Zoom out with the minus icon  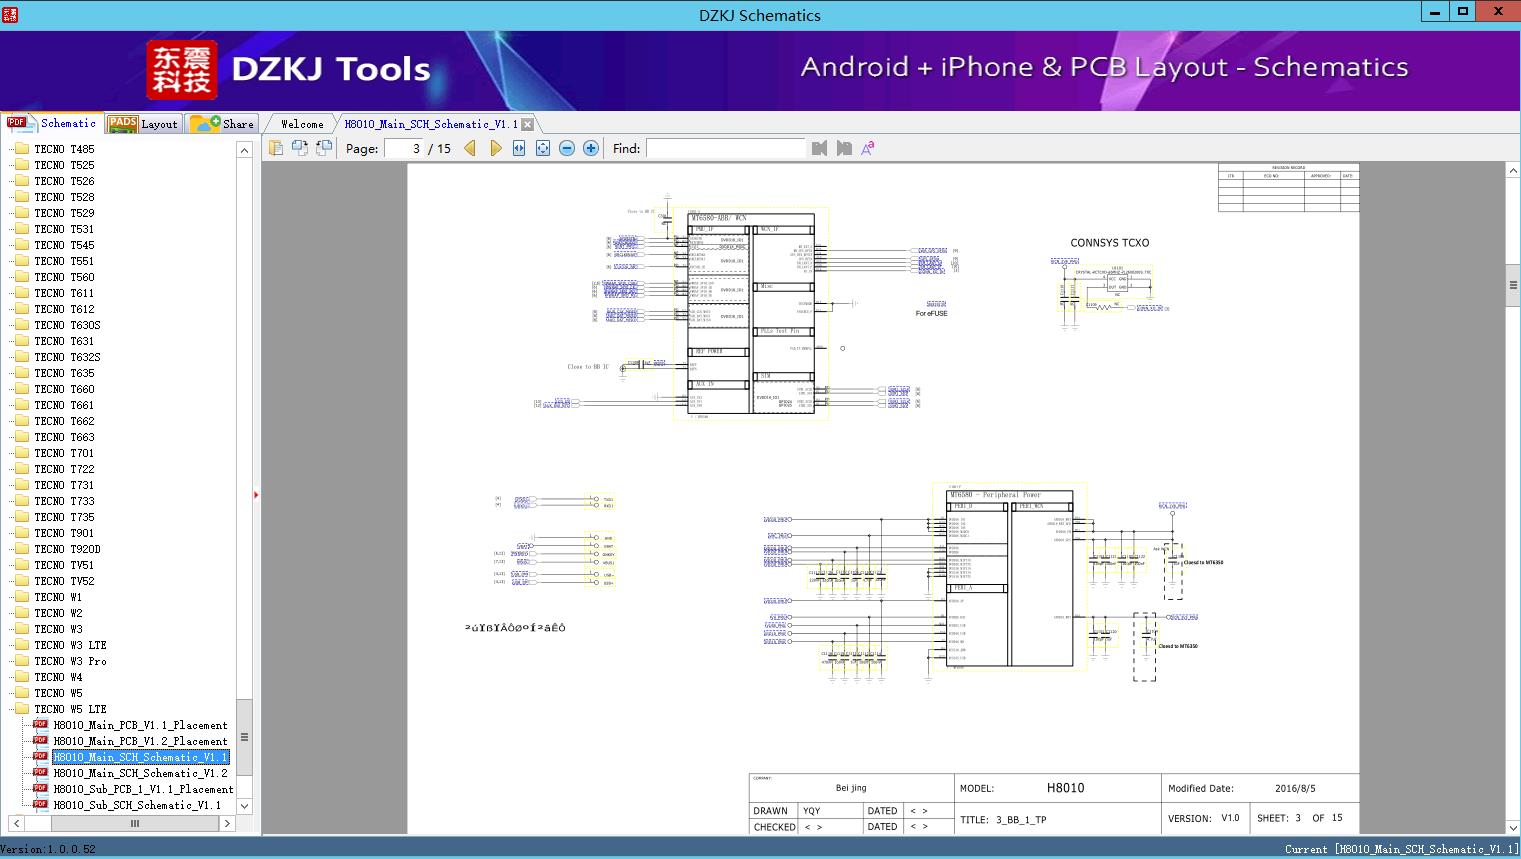pyautogui.click(x=567, y=148)
